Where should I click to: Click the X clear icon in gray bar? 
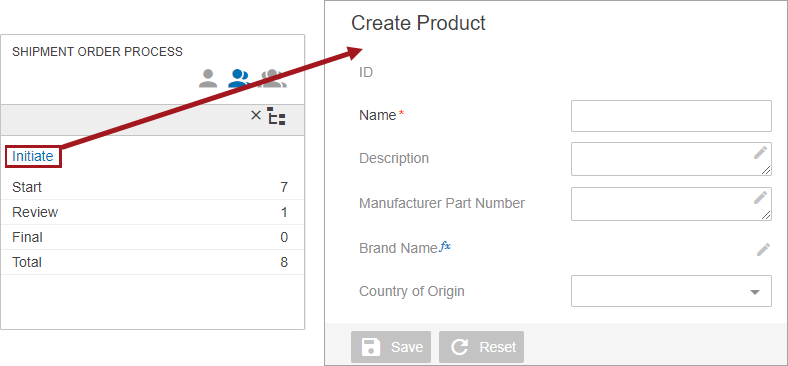pos(256,116)
